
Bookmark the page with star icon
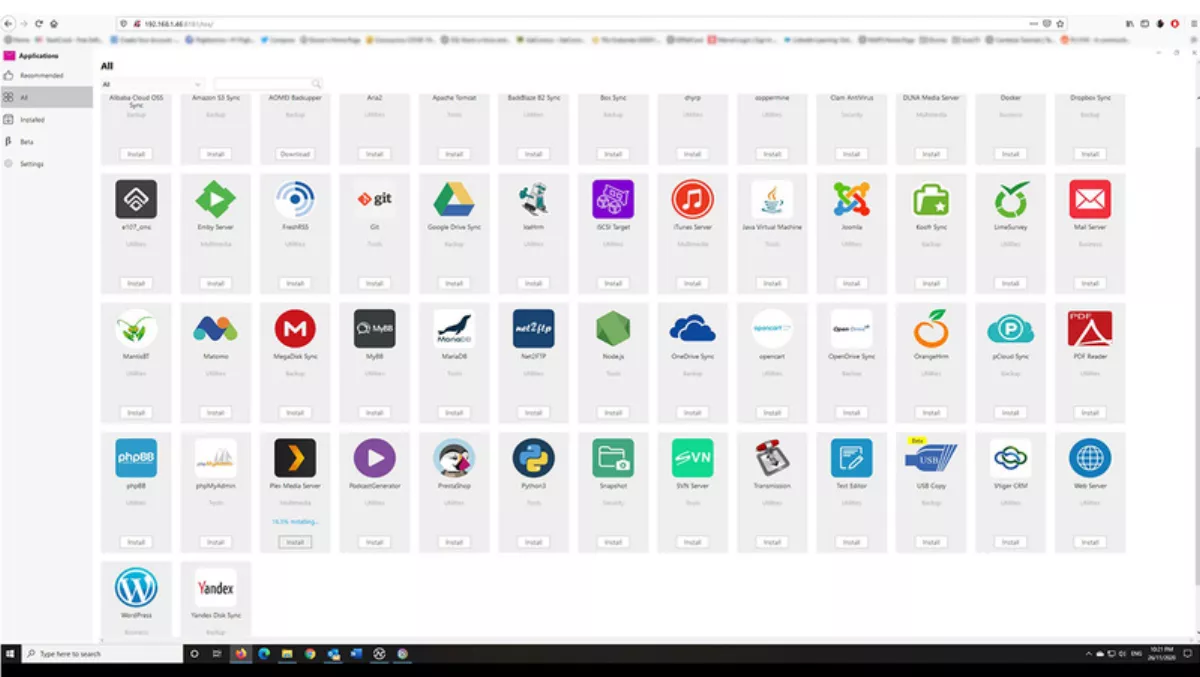tap(1060, 22)
